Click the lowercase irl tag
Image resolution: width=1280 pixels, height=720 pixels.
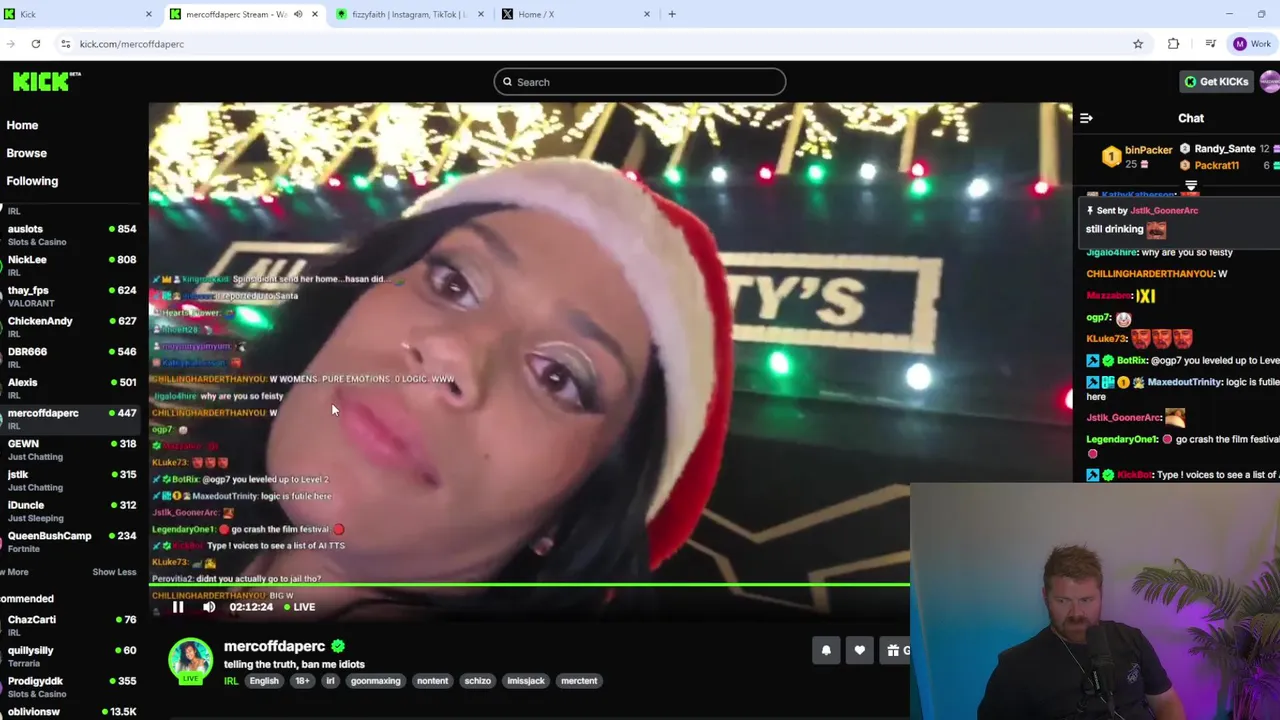pyautogui.click(x=330, y=681)
